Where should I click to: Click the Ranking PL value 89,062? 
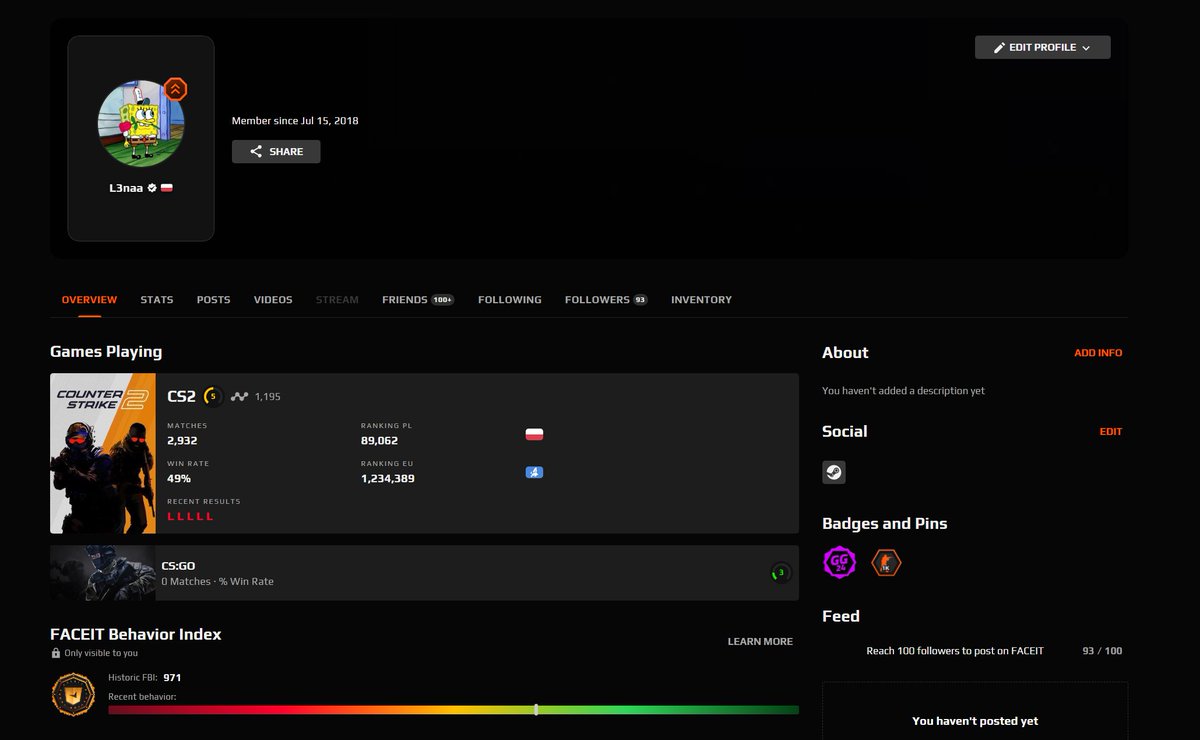point(379,440)
